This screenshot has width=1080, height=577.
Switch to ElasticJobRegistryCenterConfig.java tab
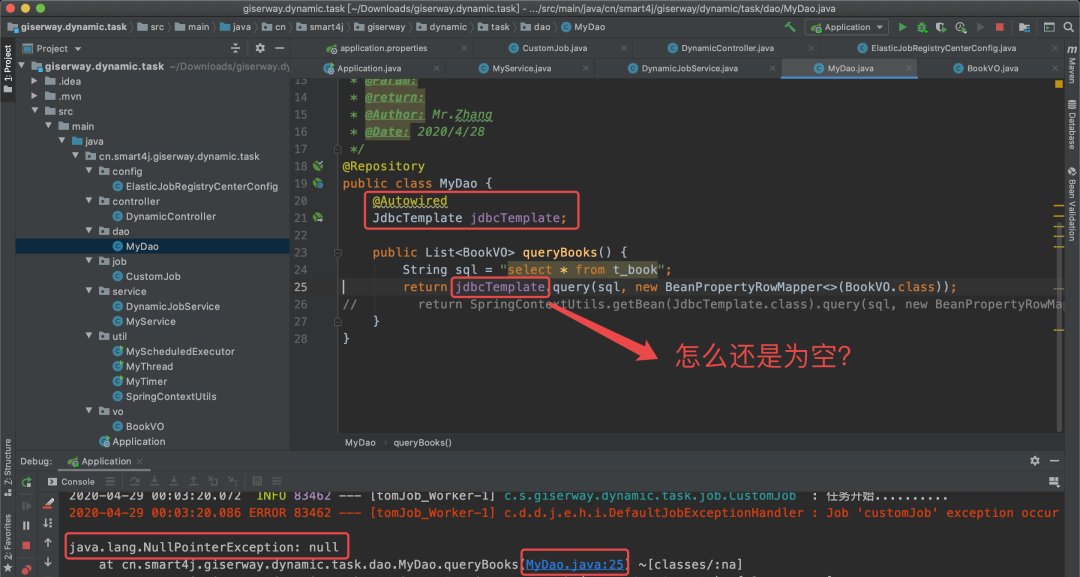pos(942,48)
